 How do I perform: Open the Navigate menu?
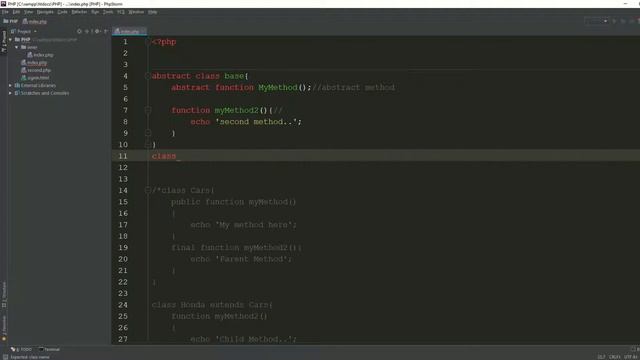pyautogui.click(x=45, y=12)
